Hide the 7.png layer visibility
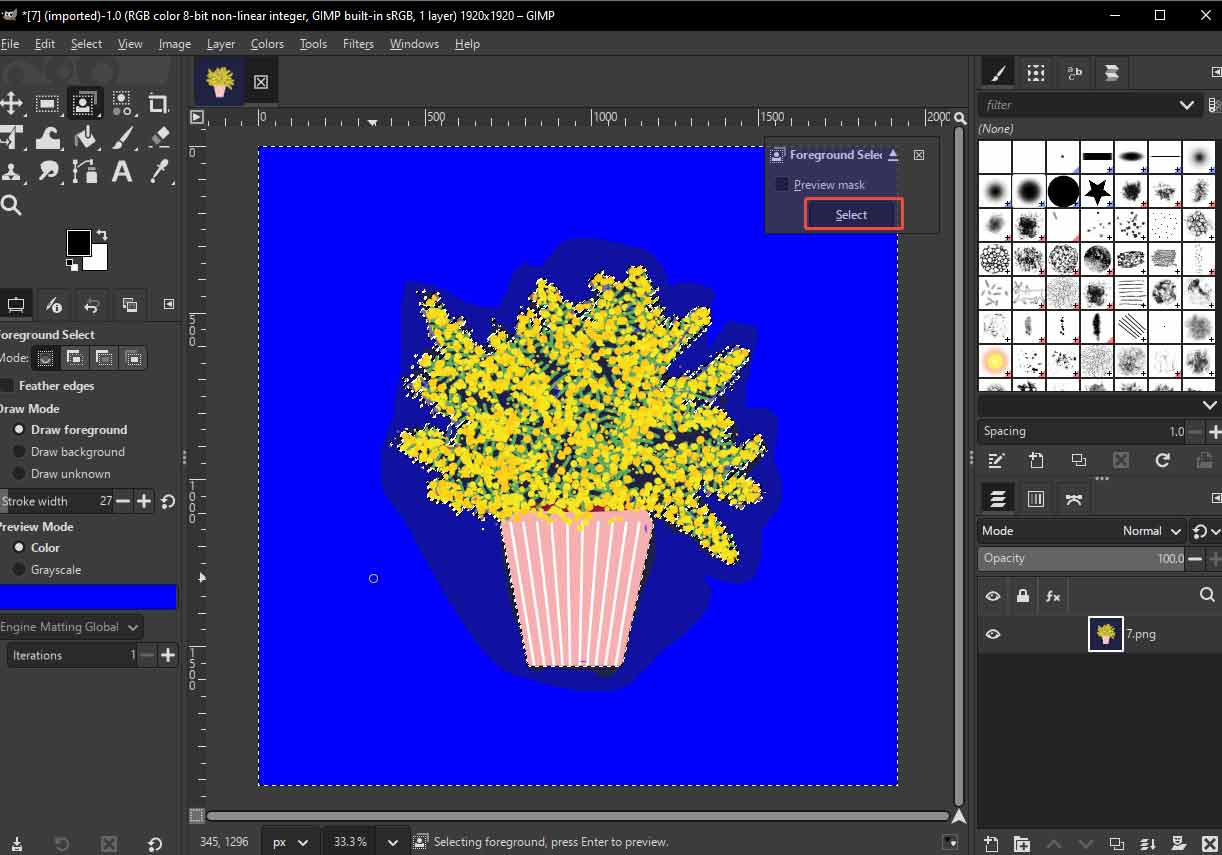 click(992, 633)
